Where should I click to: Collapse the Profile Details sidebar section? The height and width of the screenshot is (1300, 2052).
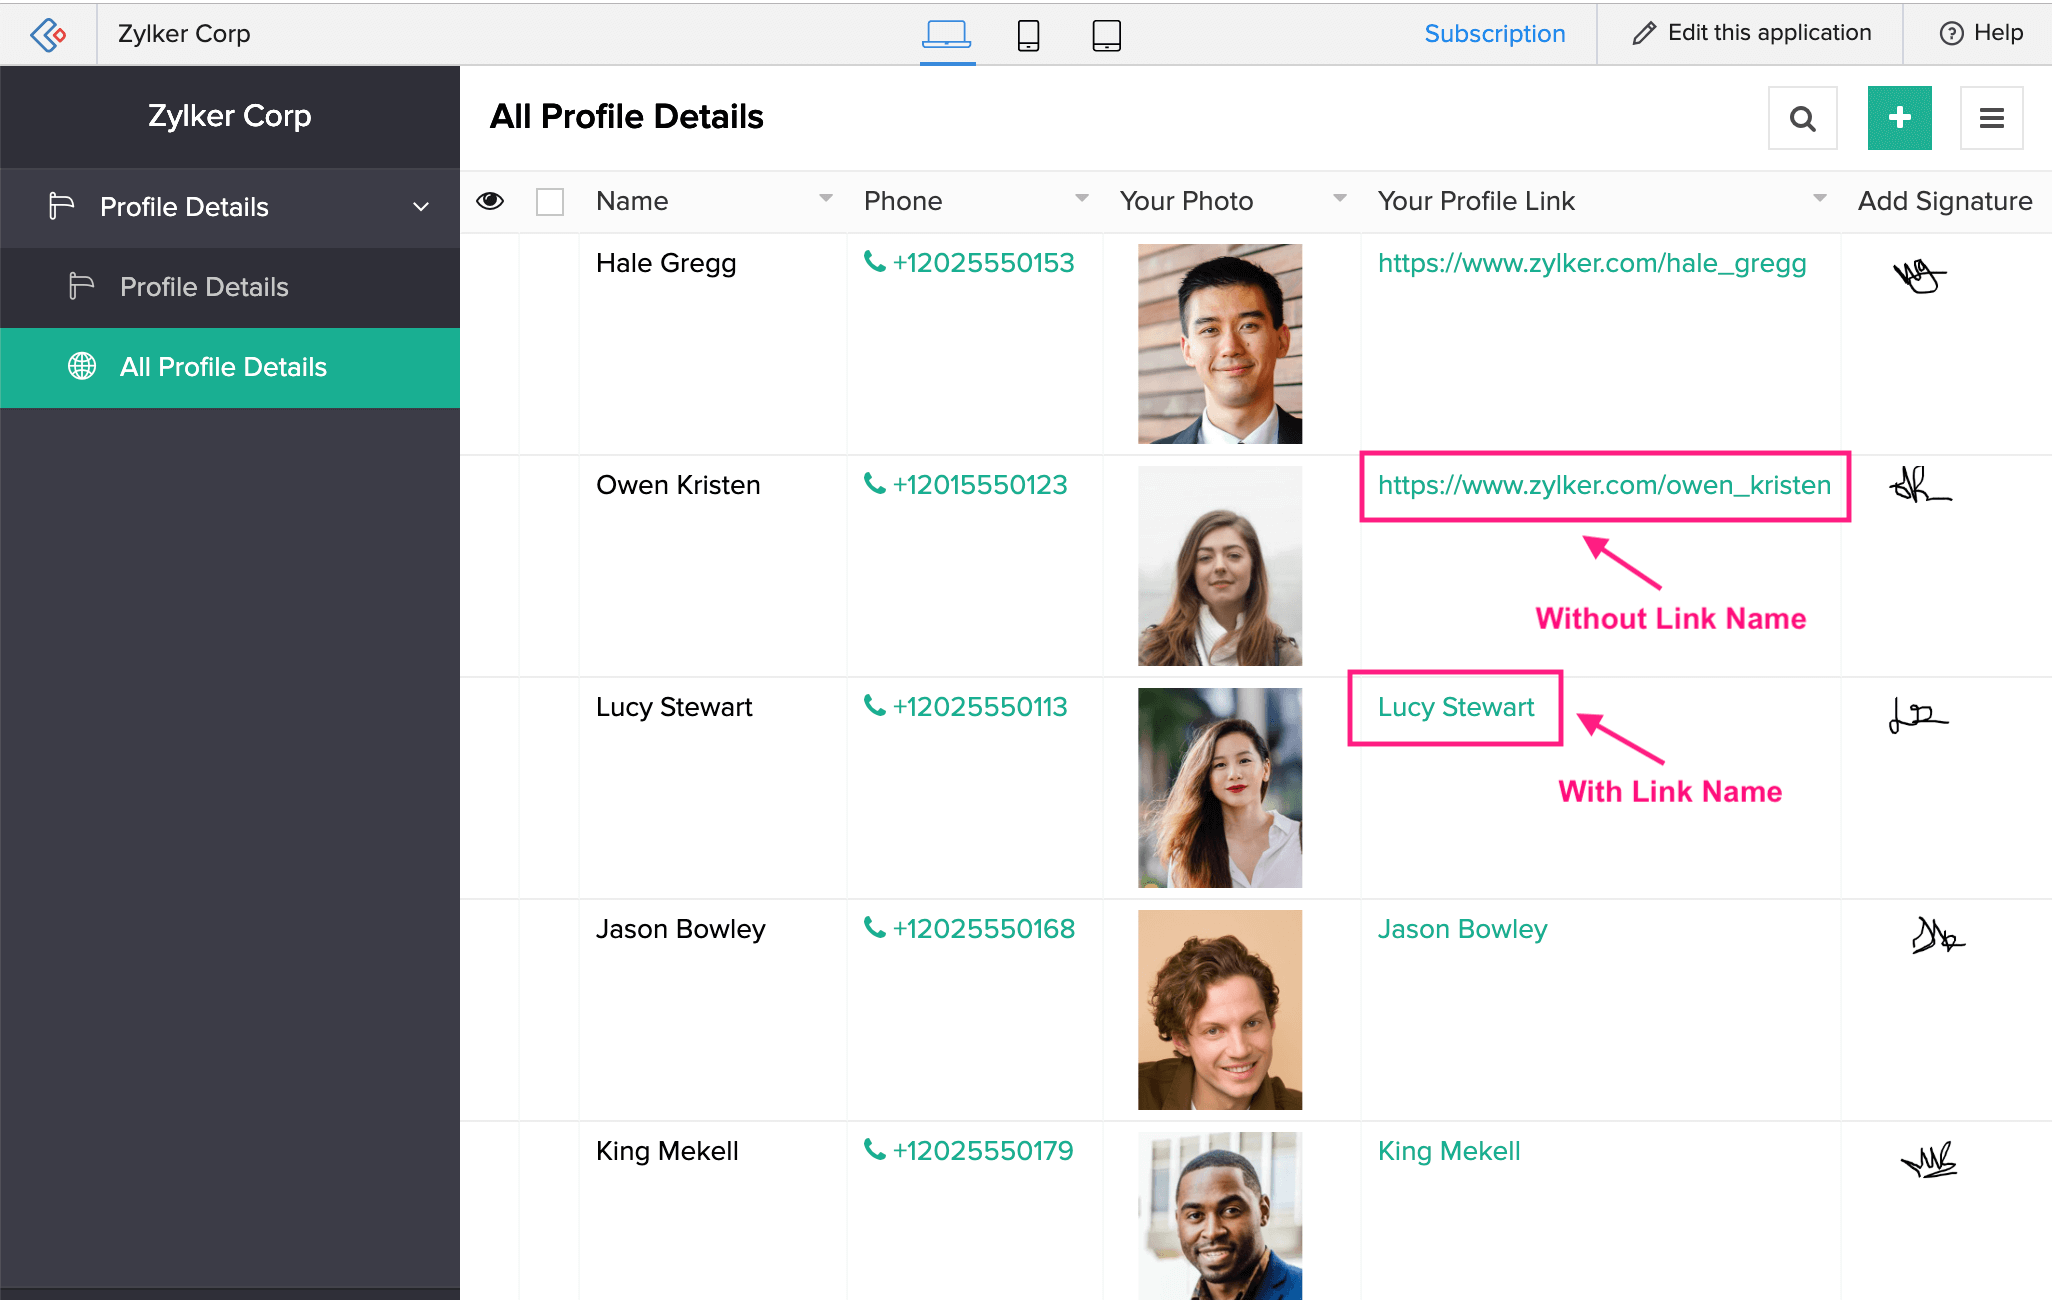point(421,207)
